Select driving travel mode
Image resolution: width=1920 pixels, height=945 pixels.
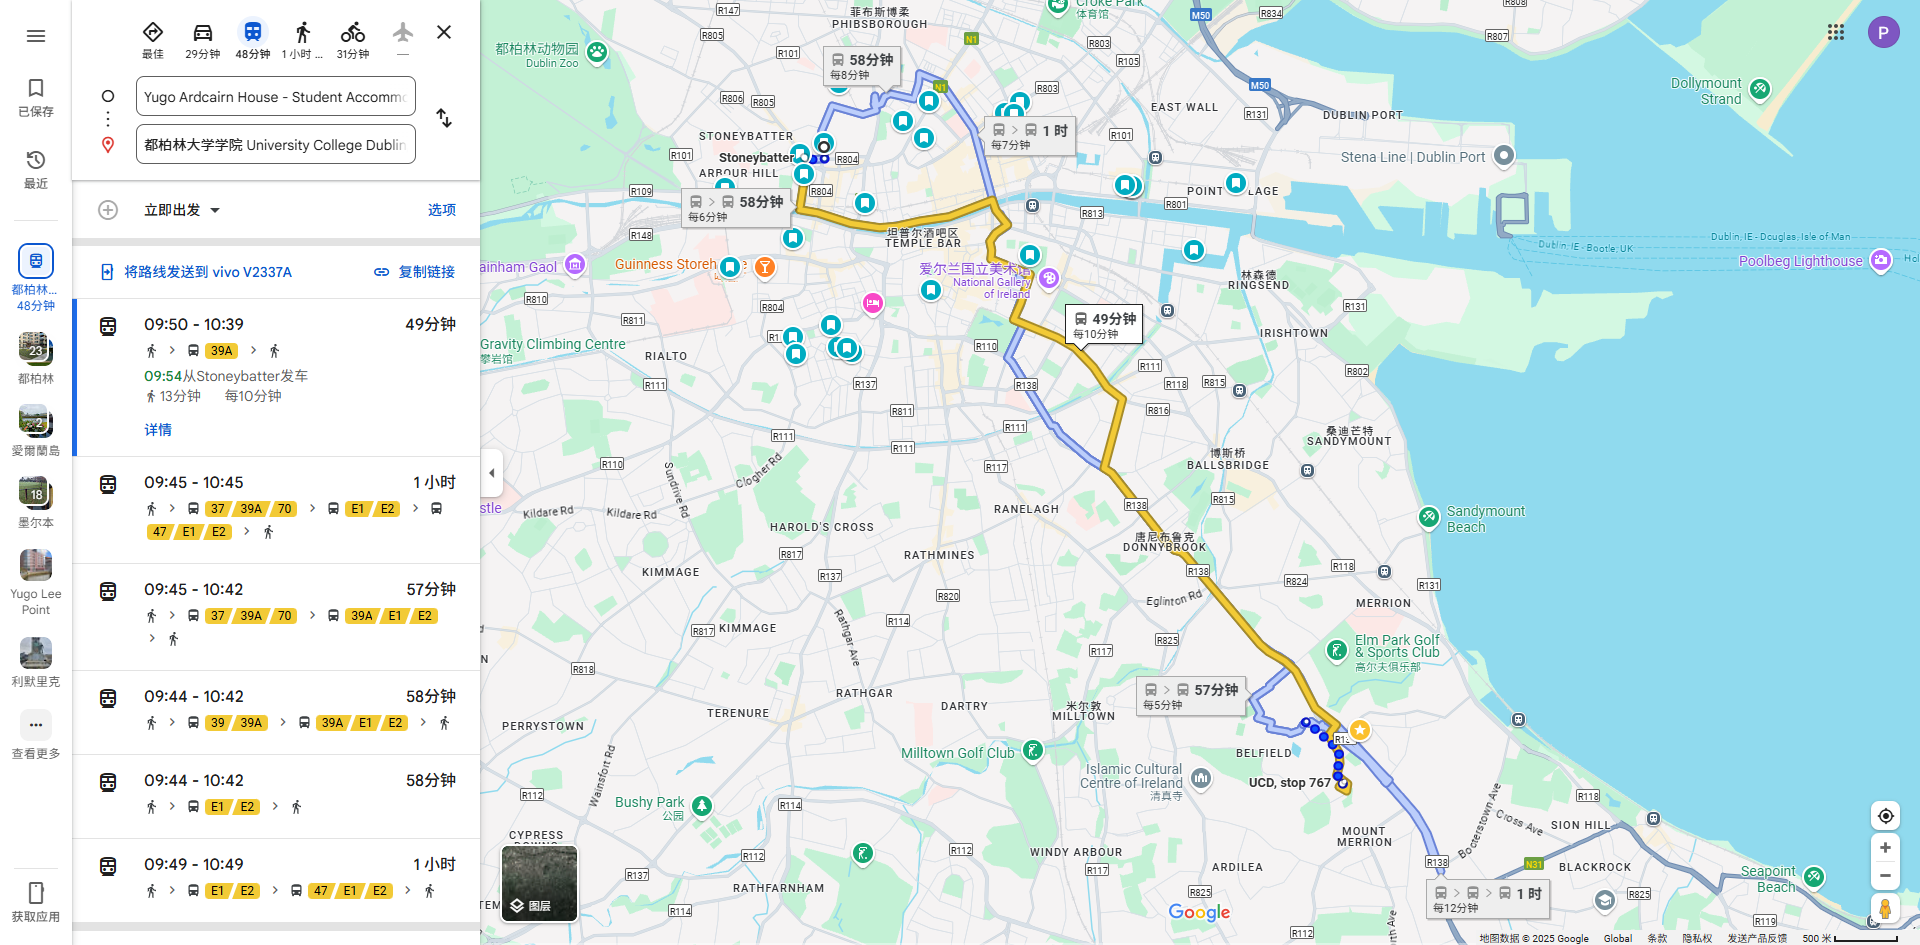pyautogui.click(x=203, y=40)
